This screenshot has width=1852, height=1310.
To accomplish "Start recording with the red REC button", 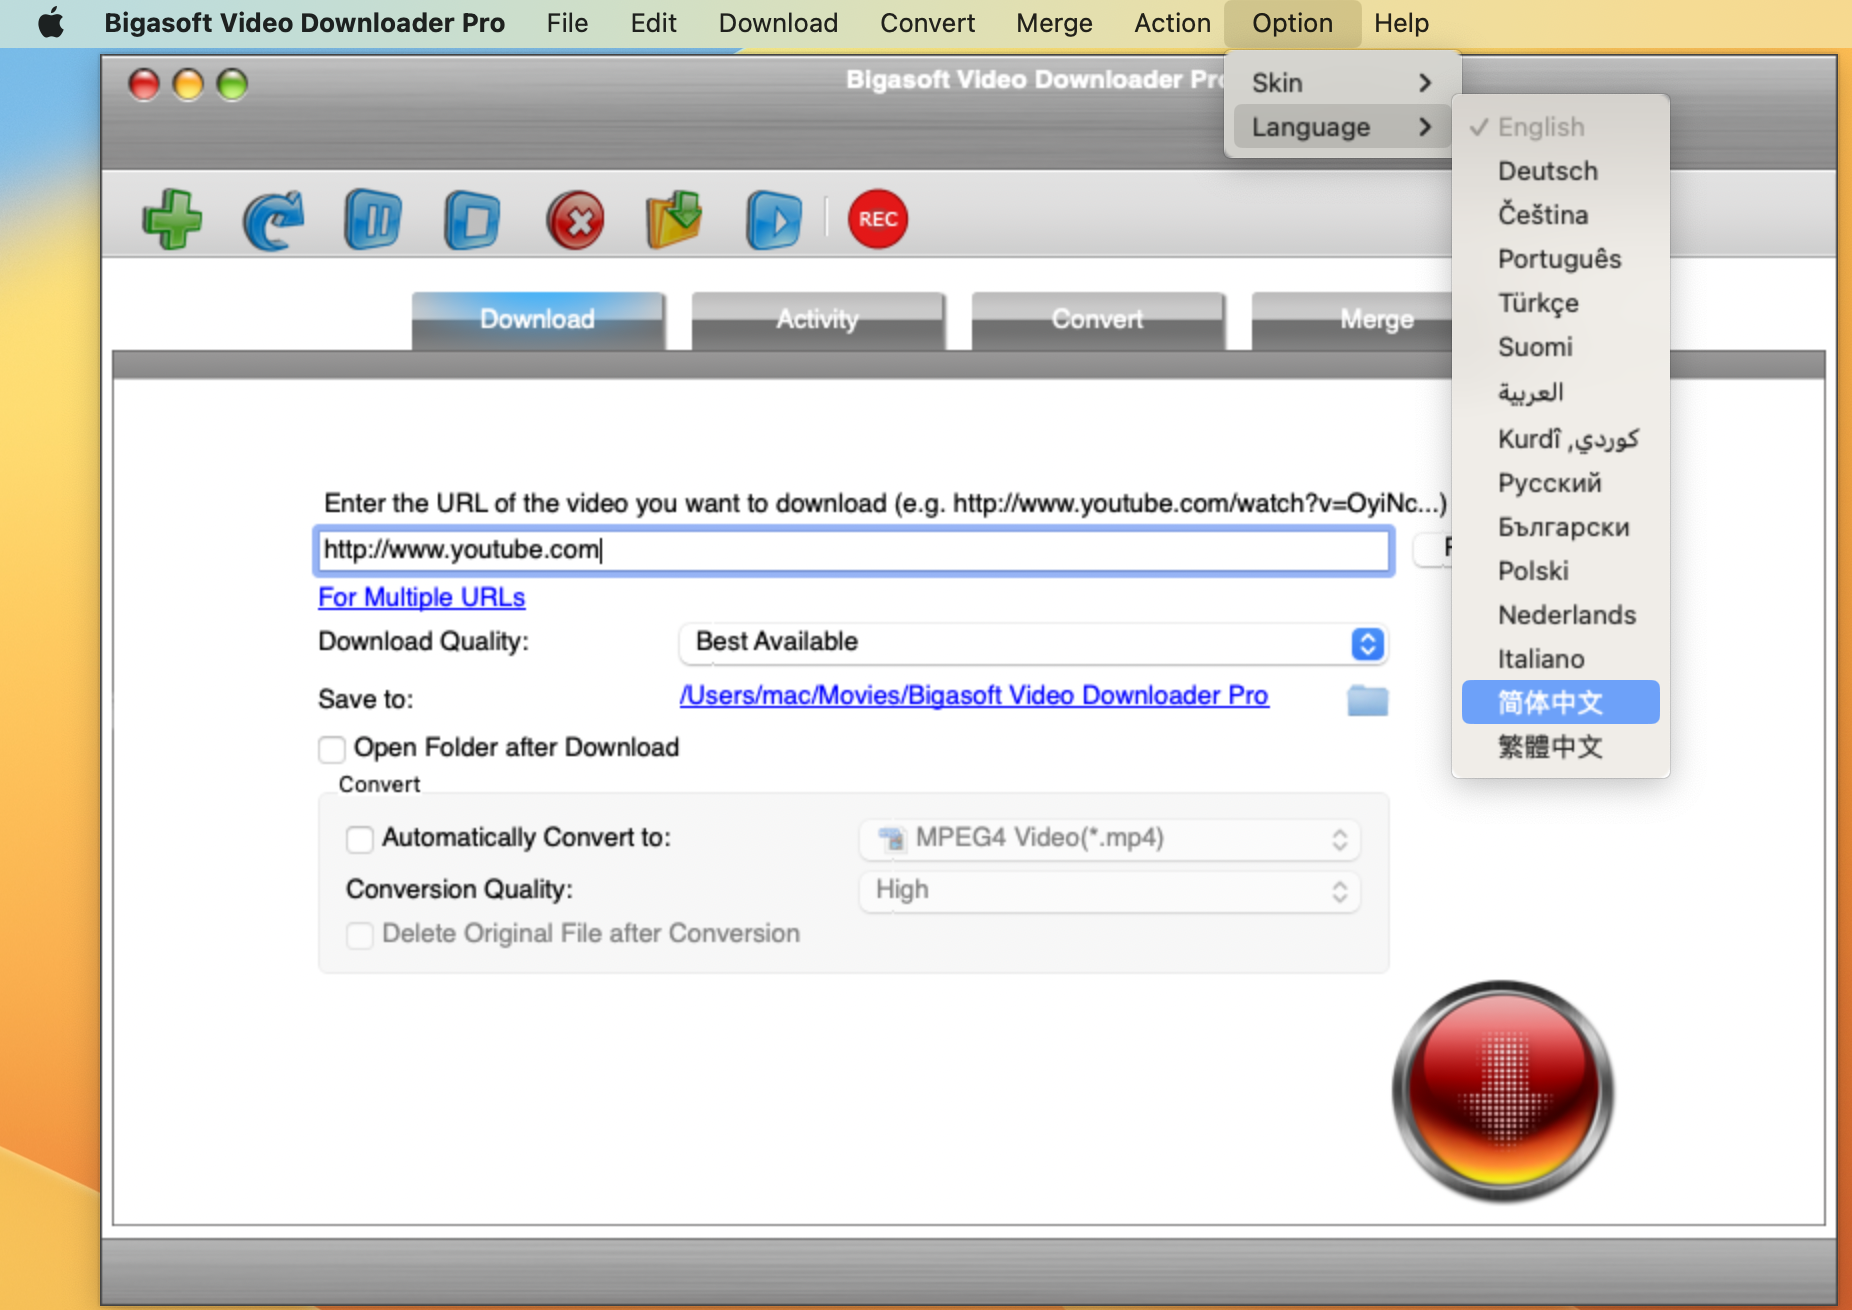I will click(877, 219).
